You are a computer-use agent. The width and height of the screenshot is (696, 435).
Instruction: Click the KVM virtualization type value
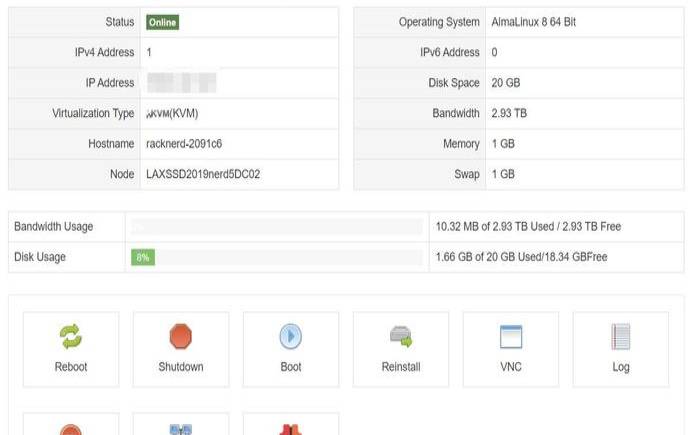(172, 113)
